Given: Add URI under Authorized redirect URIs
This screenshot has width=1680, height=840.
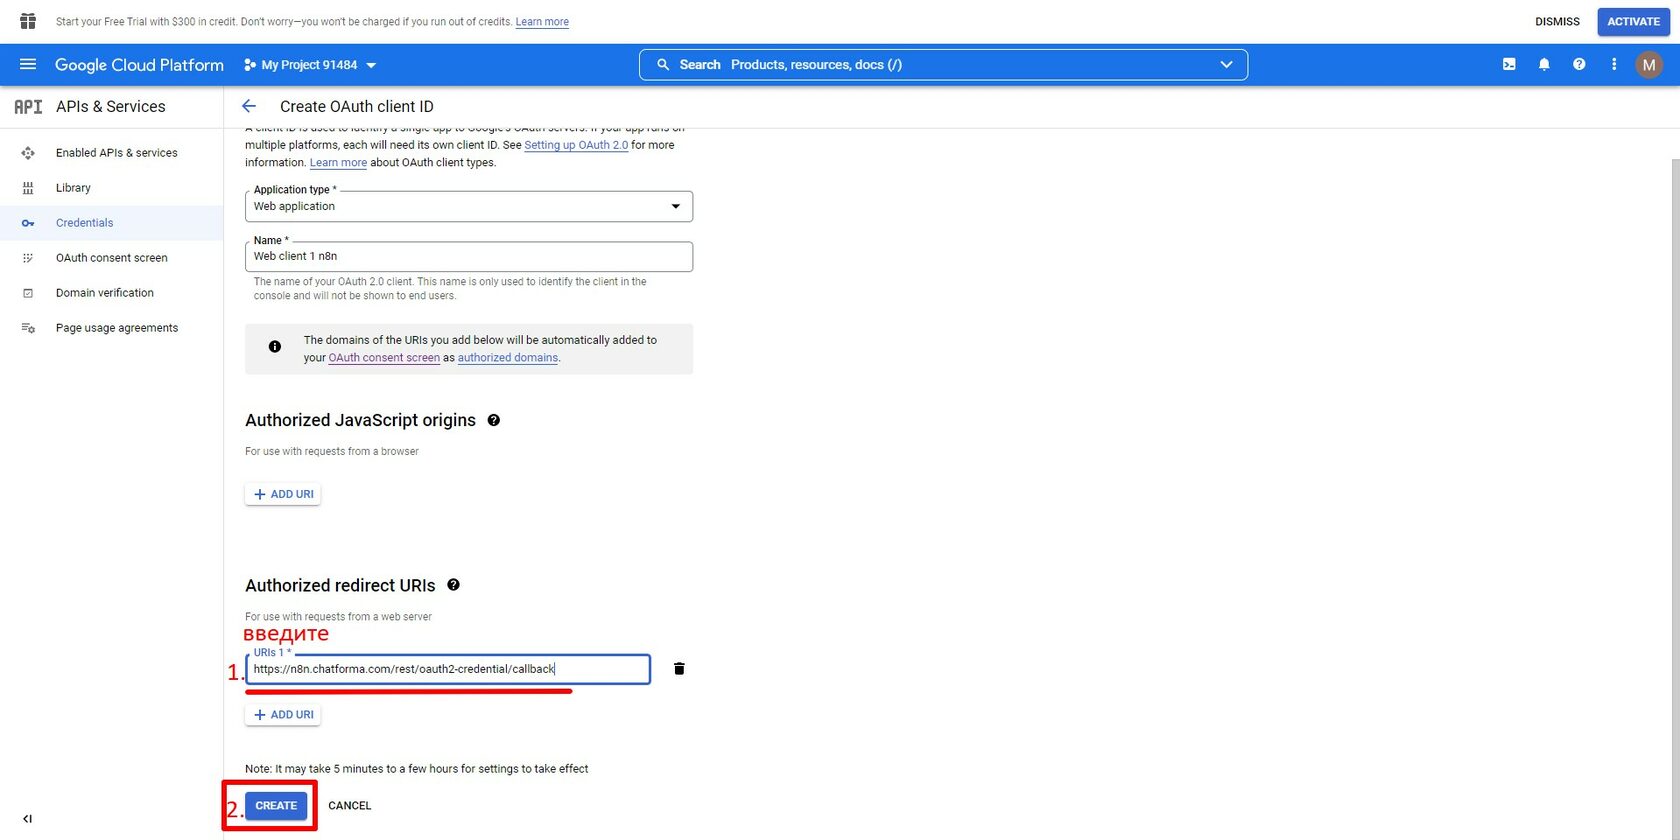Looking at the screenshot, I should click(283, 715).
